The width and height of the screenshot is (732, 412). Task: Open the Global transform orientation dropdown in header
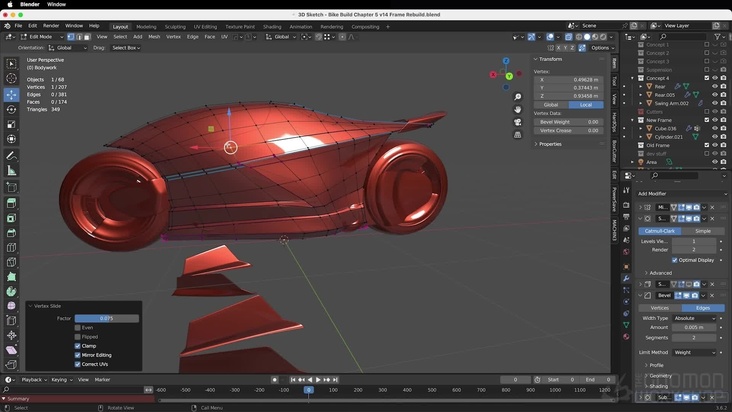click(281, 37)
